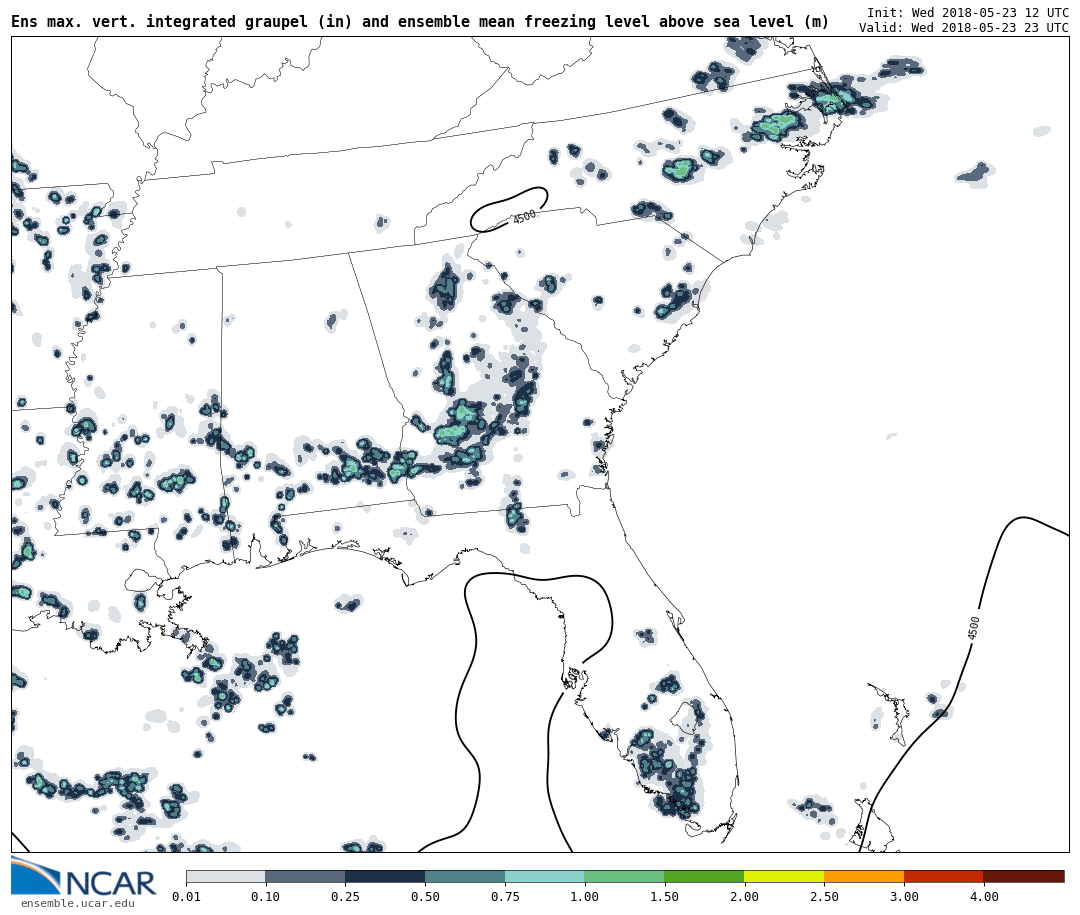Click the slate 0.10–0.25 colorbar segment
1080x915 pixels.
tap(305, 876)
